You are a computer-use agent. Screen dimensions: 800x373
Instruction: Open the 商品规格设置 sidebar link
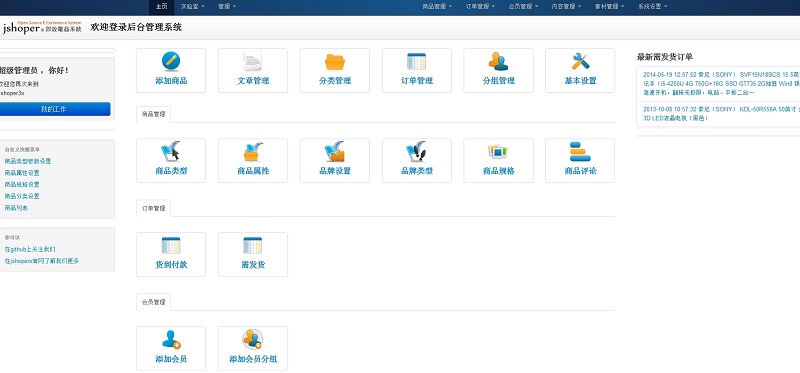pos(21,185)
